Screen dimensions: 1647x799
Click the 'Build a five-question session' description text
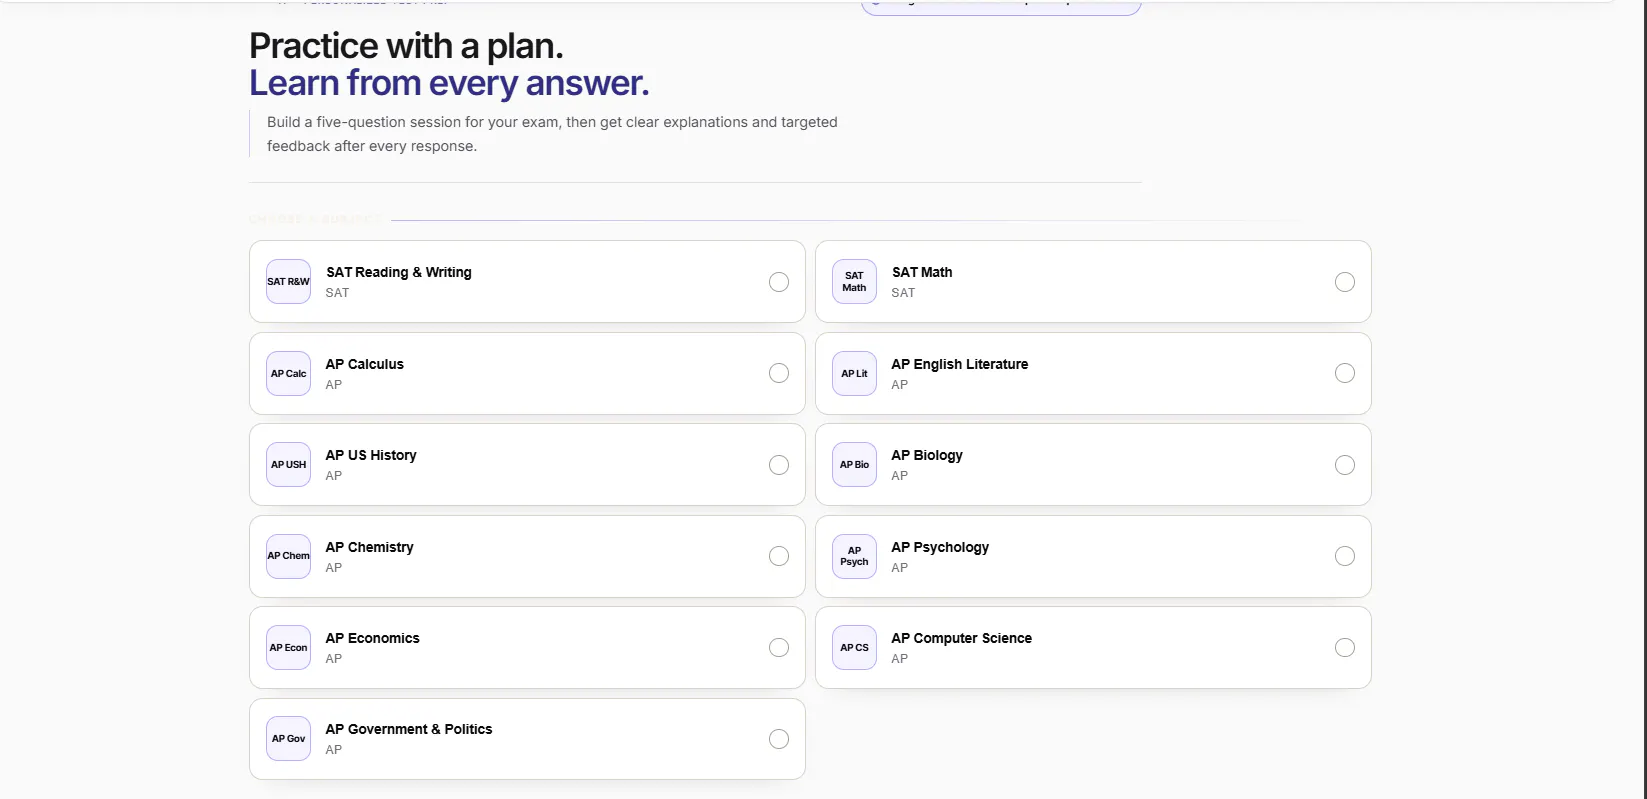(552, 134)
